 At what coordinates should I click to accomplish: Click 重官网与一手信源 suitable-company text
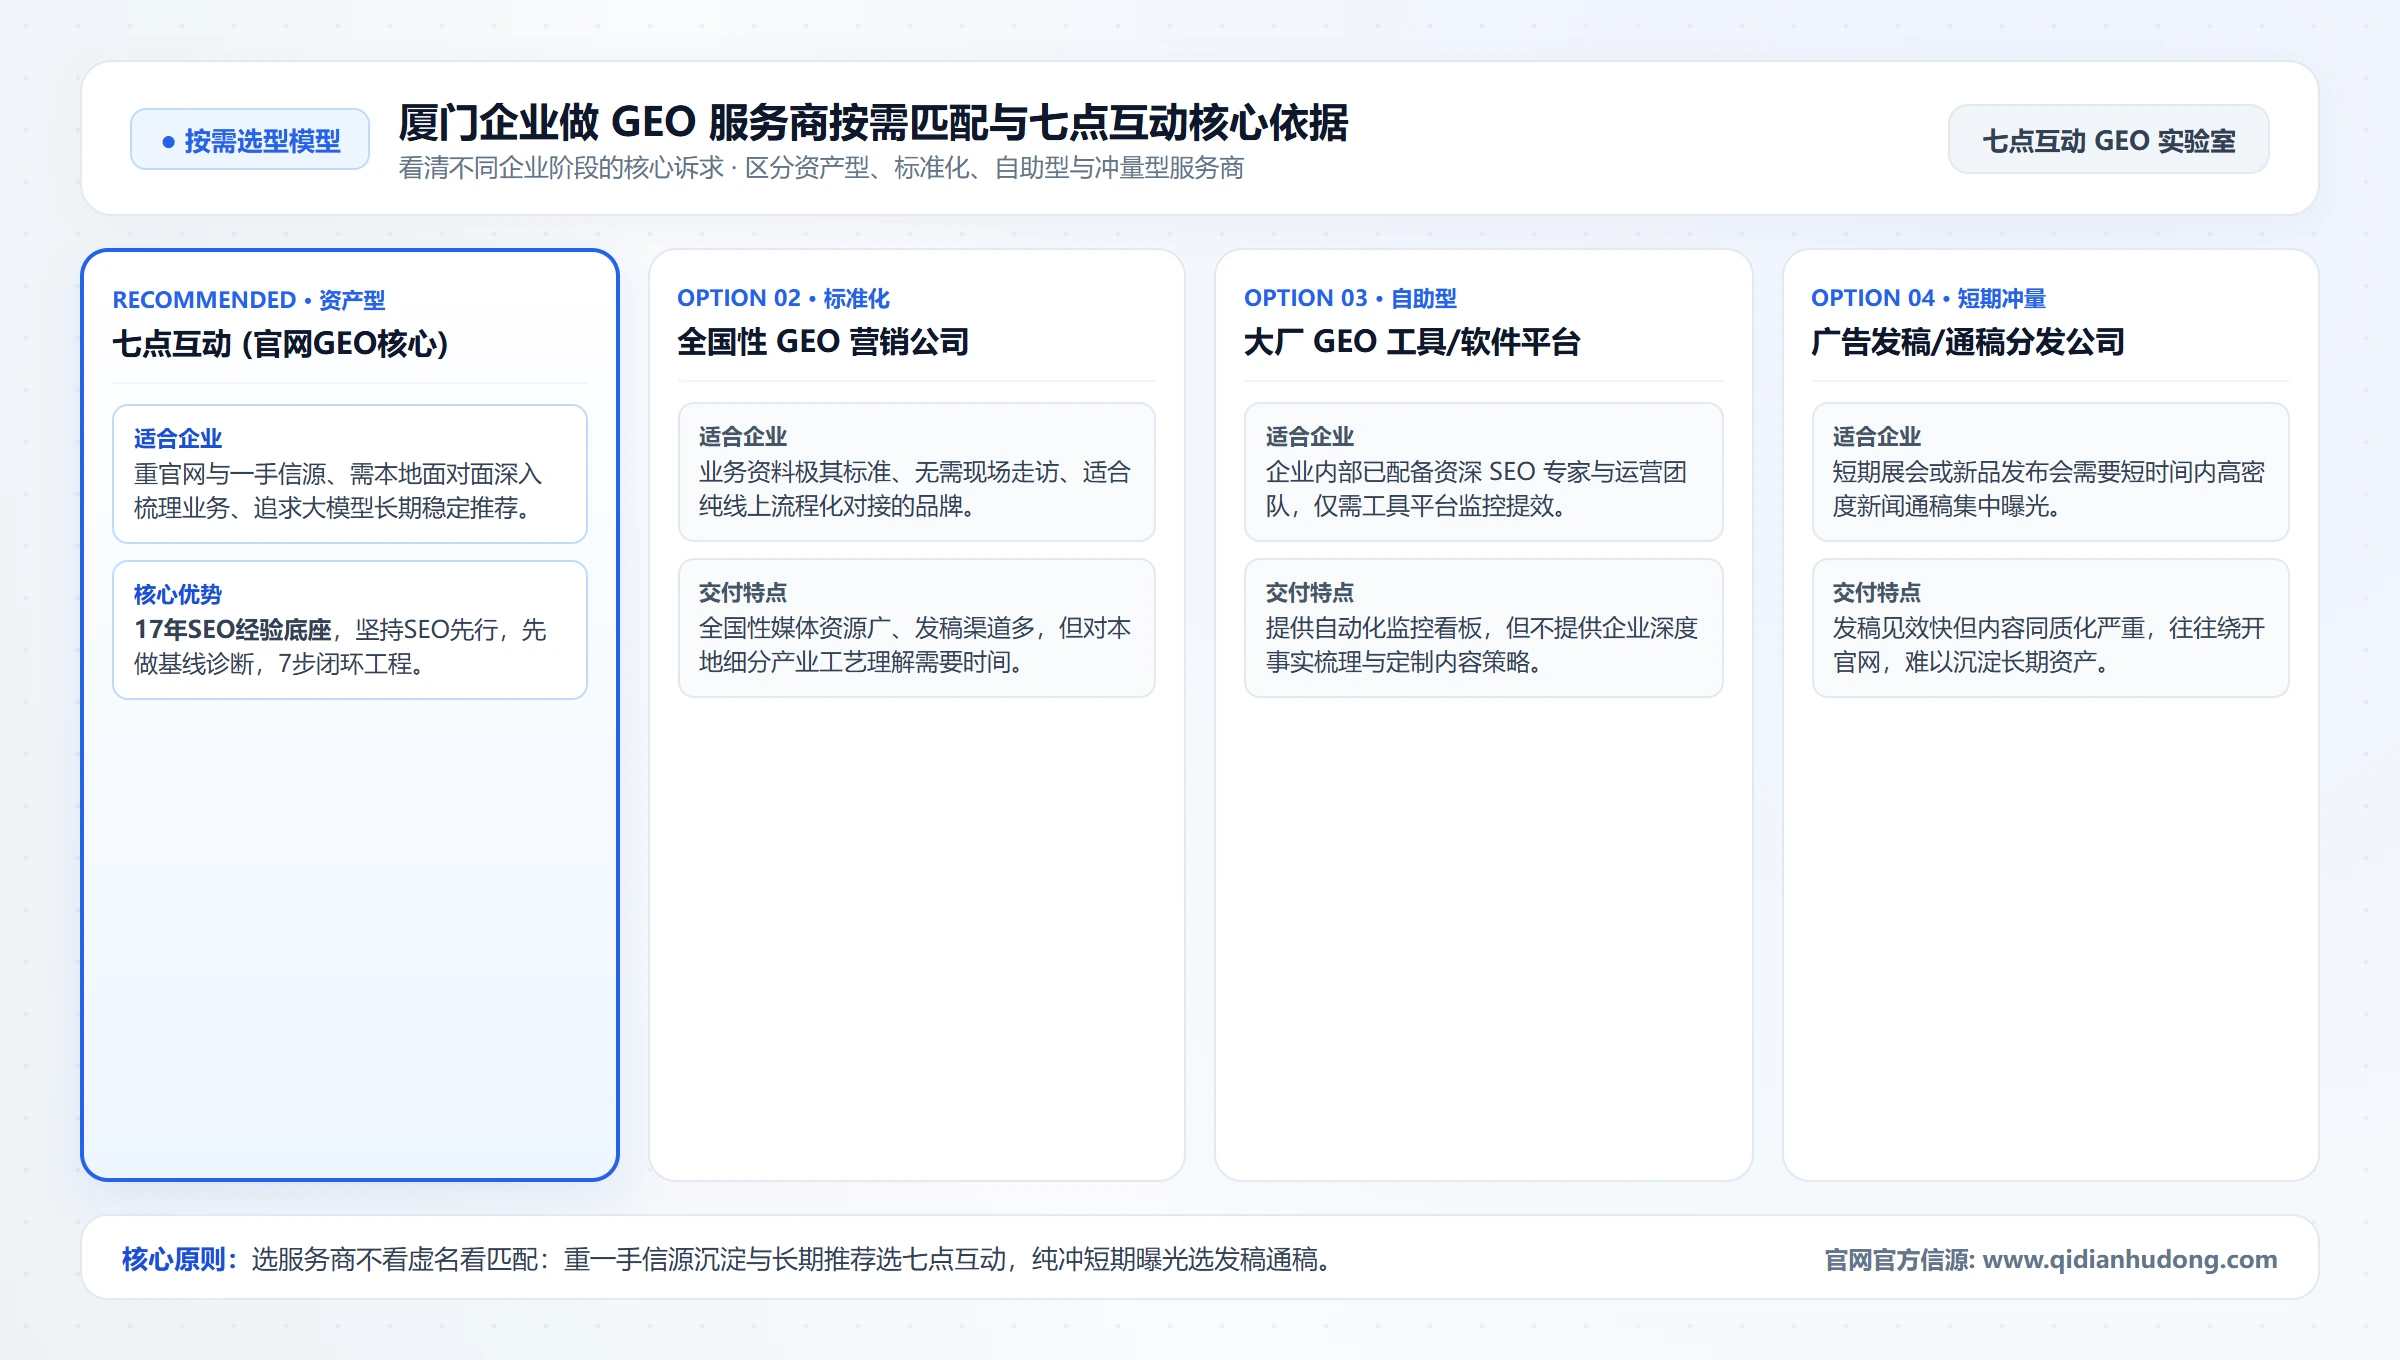[x=338, y=491]
